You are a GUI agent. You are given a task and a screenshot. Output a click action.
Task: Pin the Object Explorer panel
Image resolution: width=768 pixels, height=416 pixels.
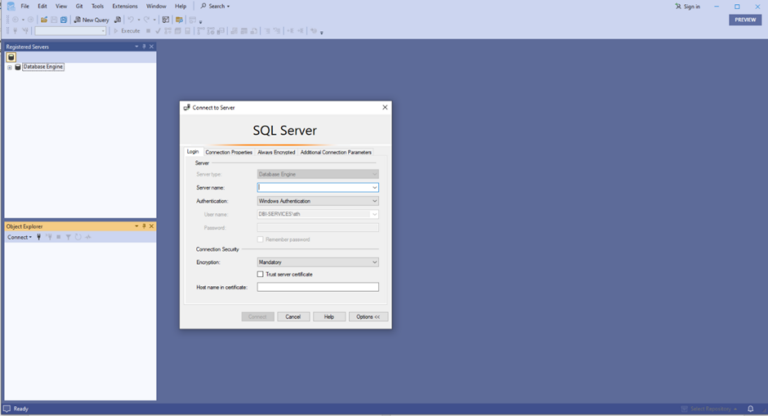point(144,226)
